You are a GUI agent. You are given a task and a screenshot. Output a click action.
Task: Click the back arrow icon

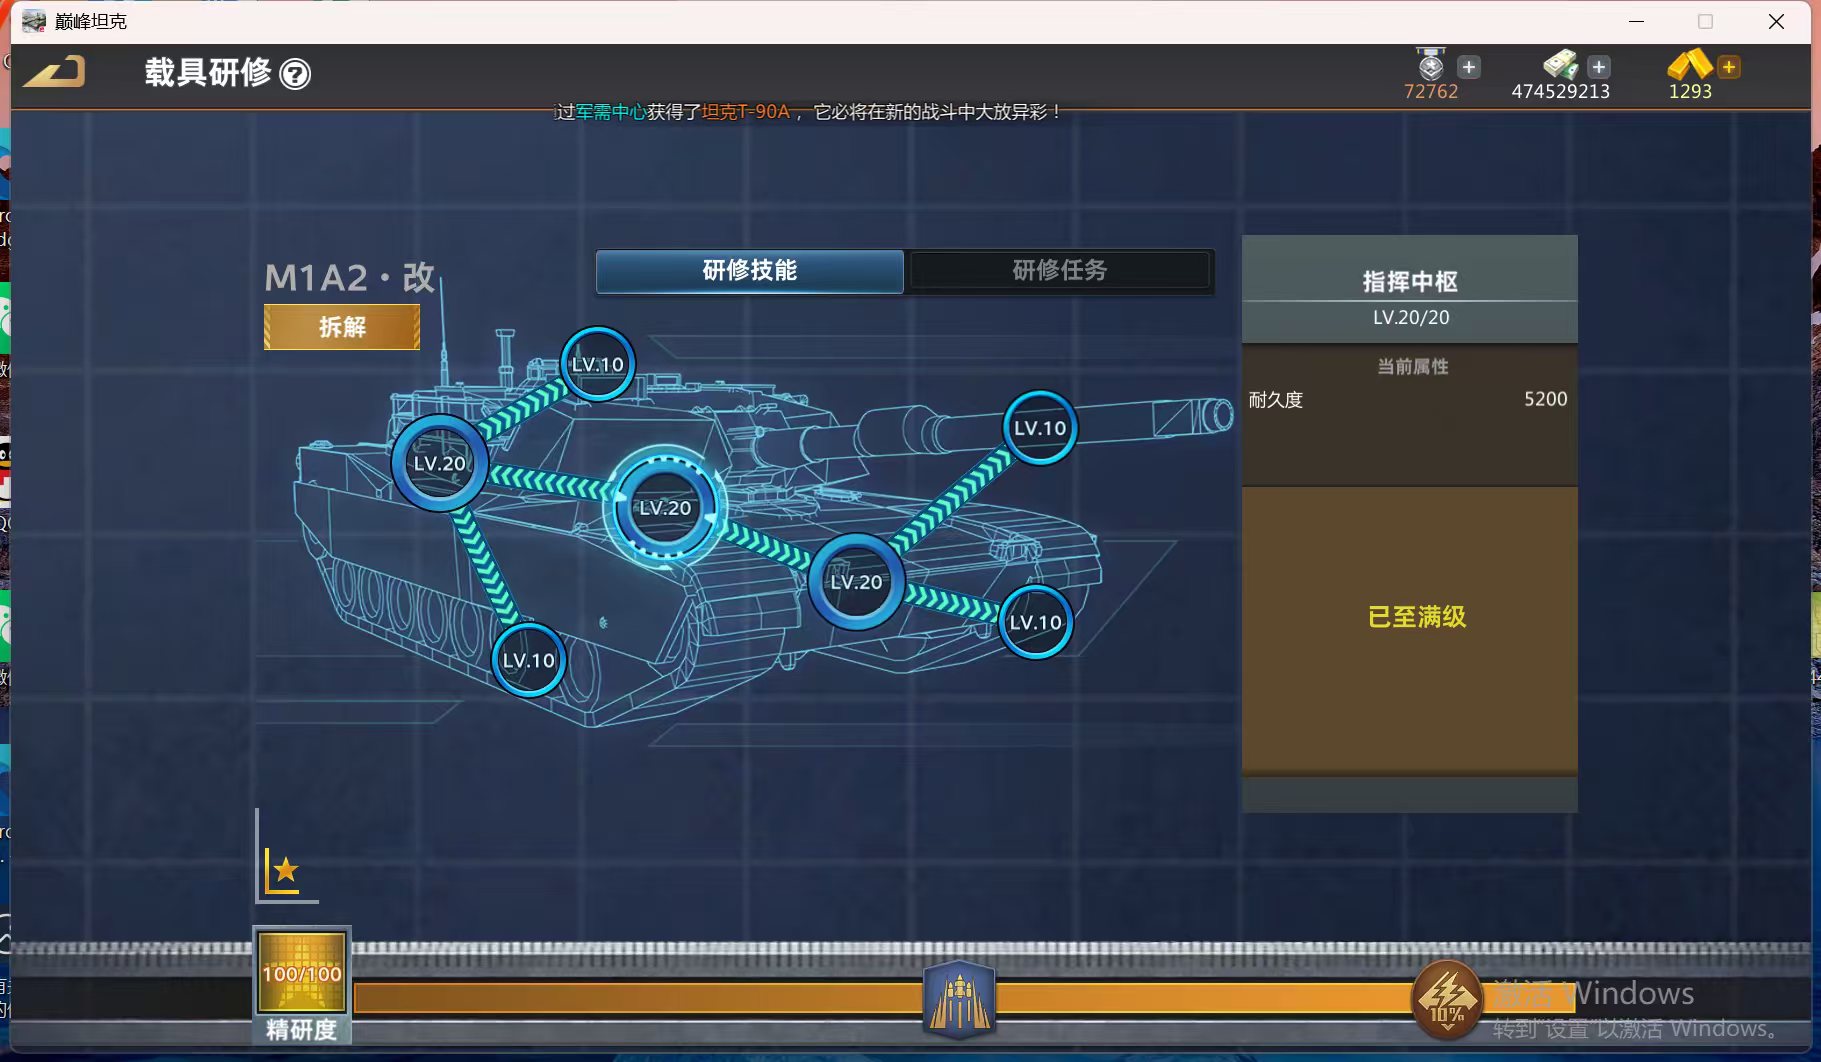55,72
